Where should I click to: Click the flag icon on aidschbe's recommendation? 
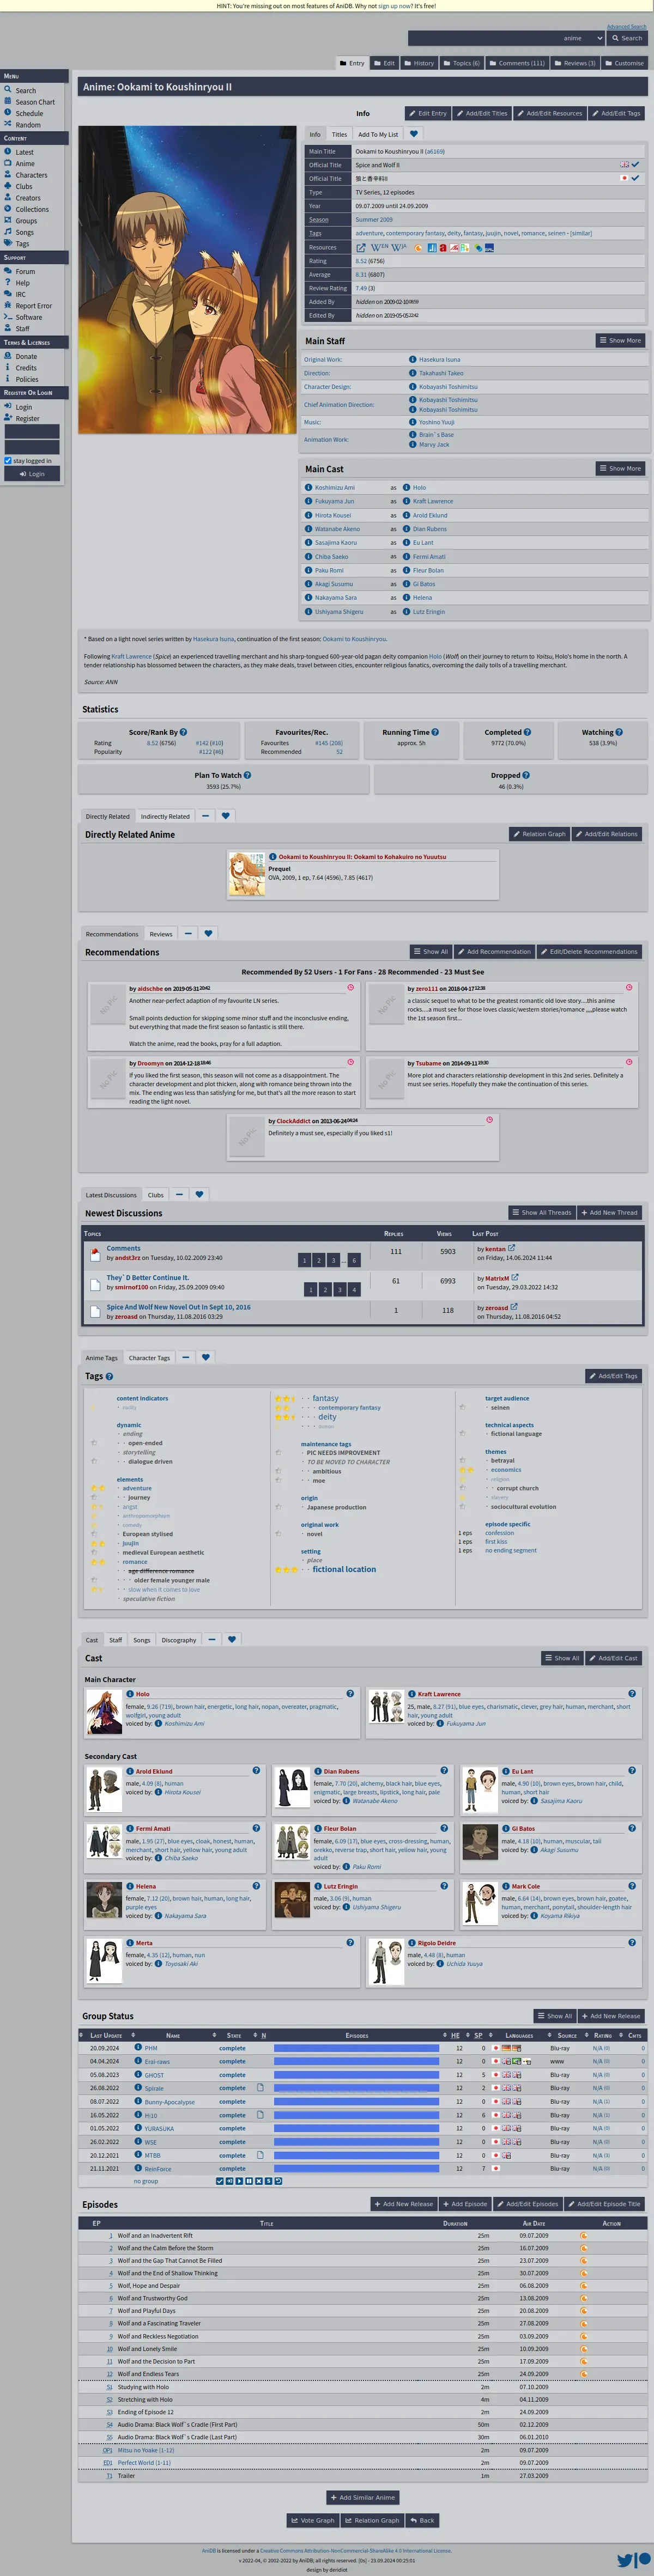point(350,987)
